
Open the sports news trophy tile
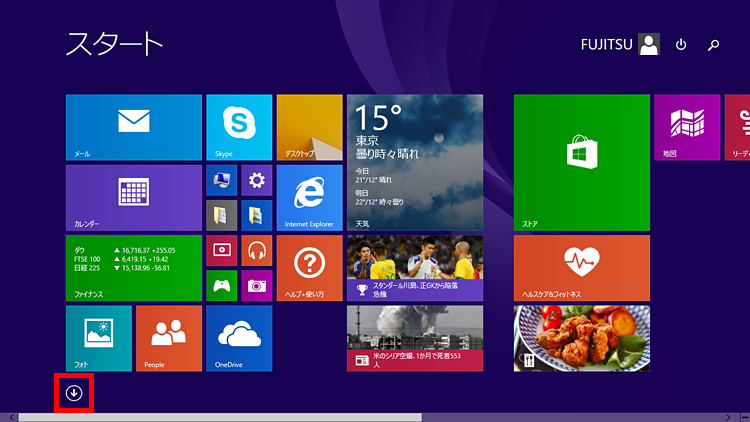[415, 268]
